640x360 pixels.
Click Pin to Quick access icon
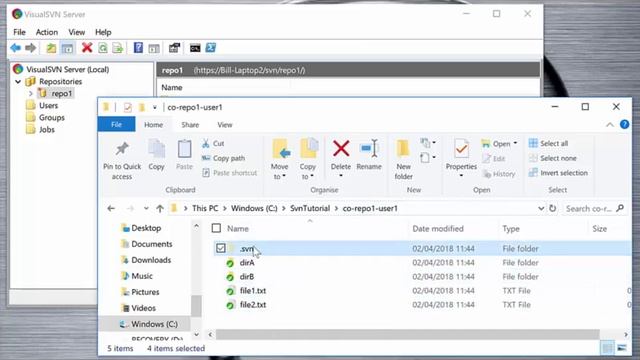[x=122, y=150]
